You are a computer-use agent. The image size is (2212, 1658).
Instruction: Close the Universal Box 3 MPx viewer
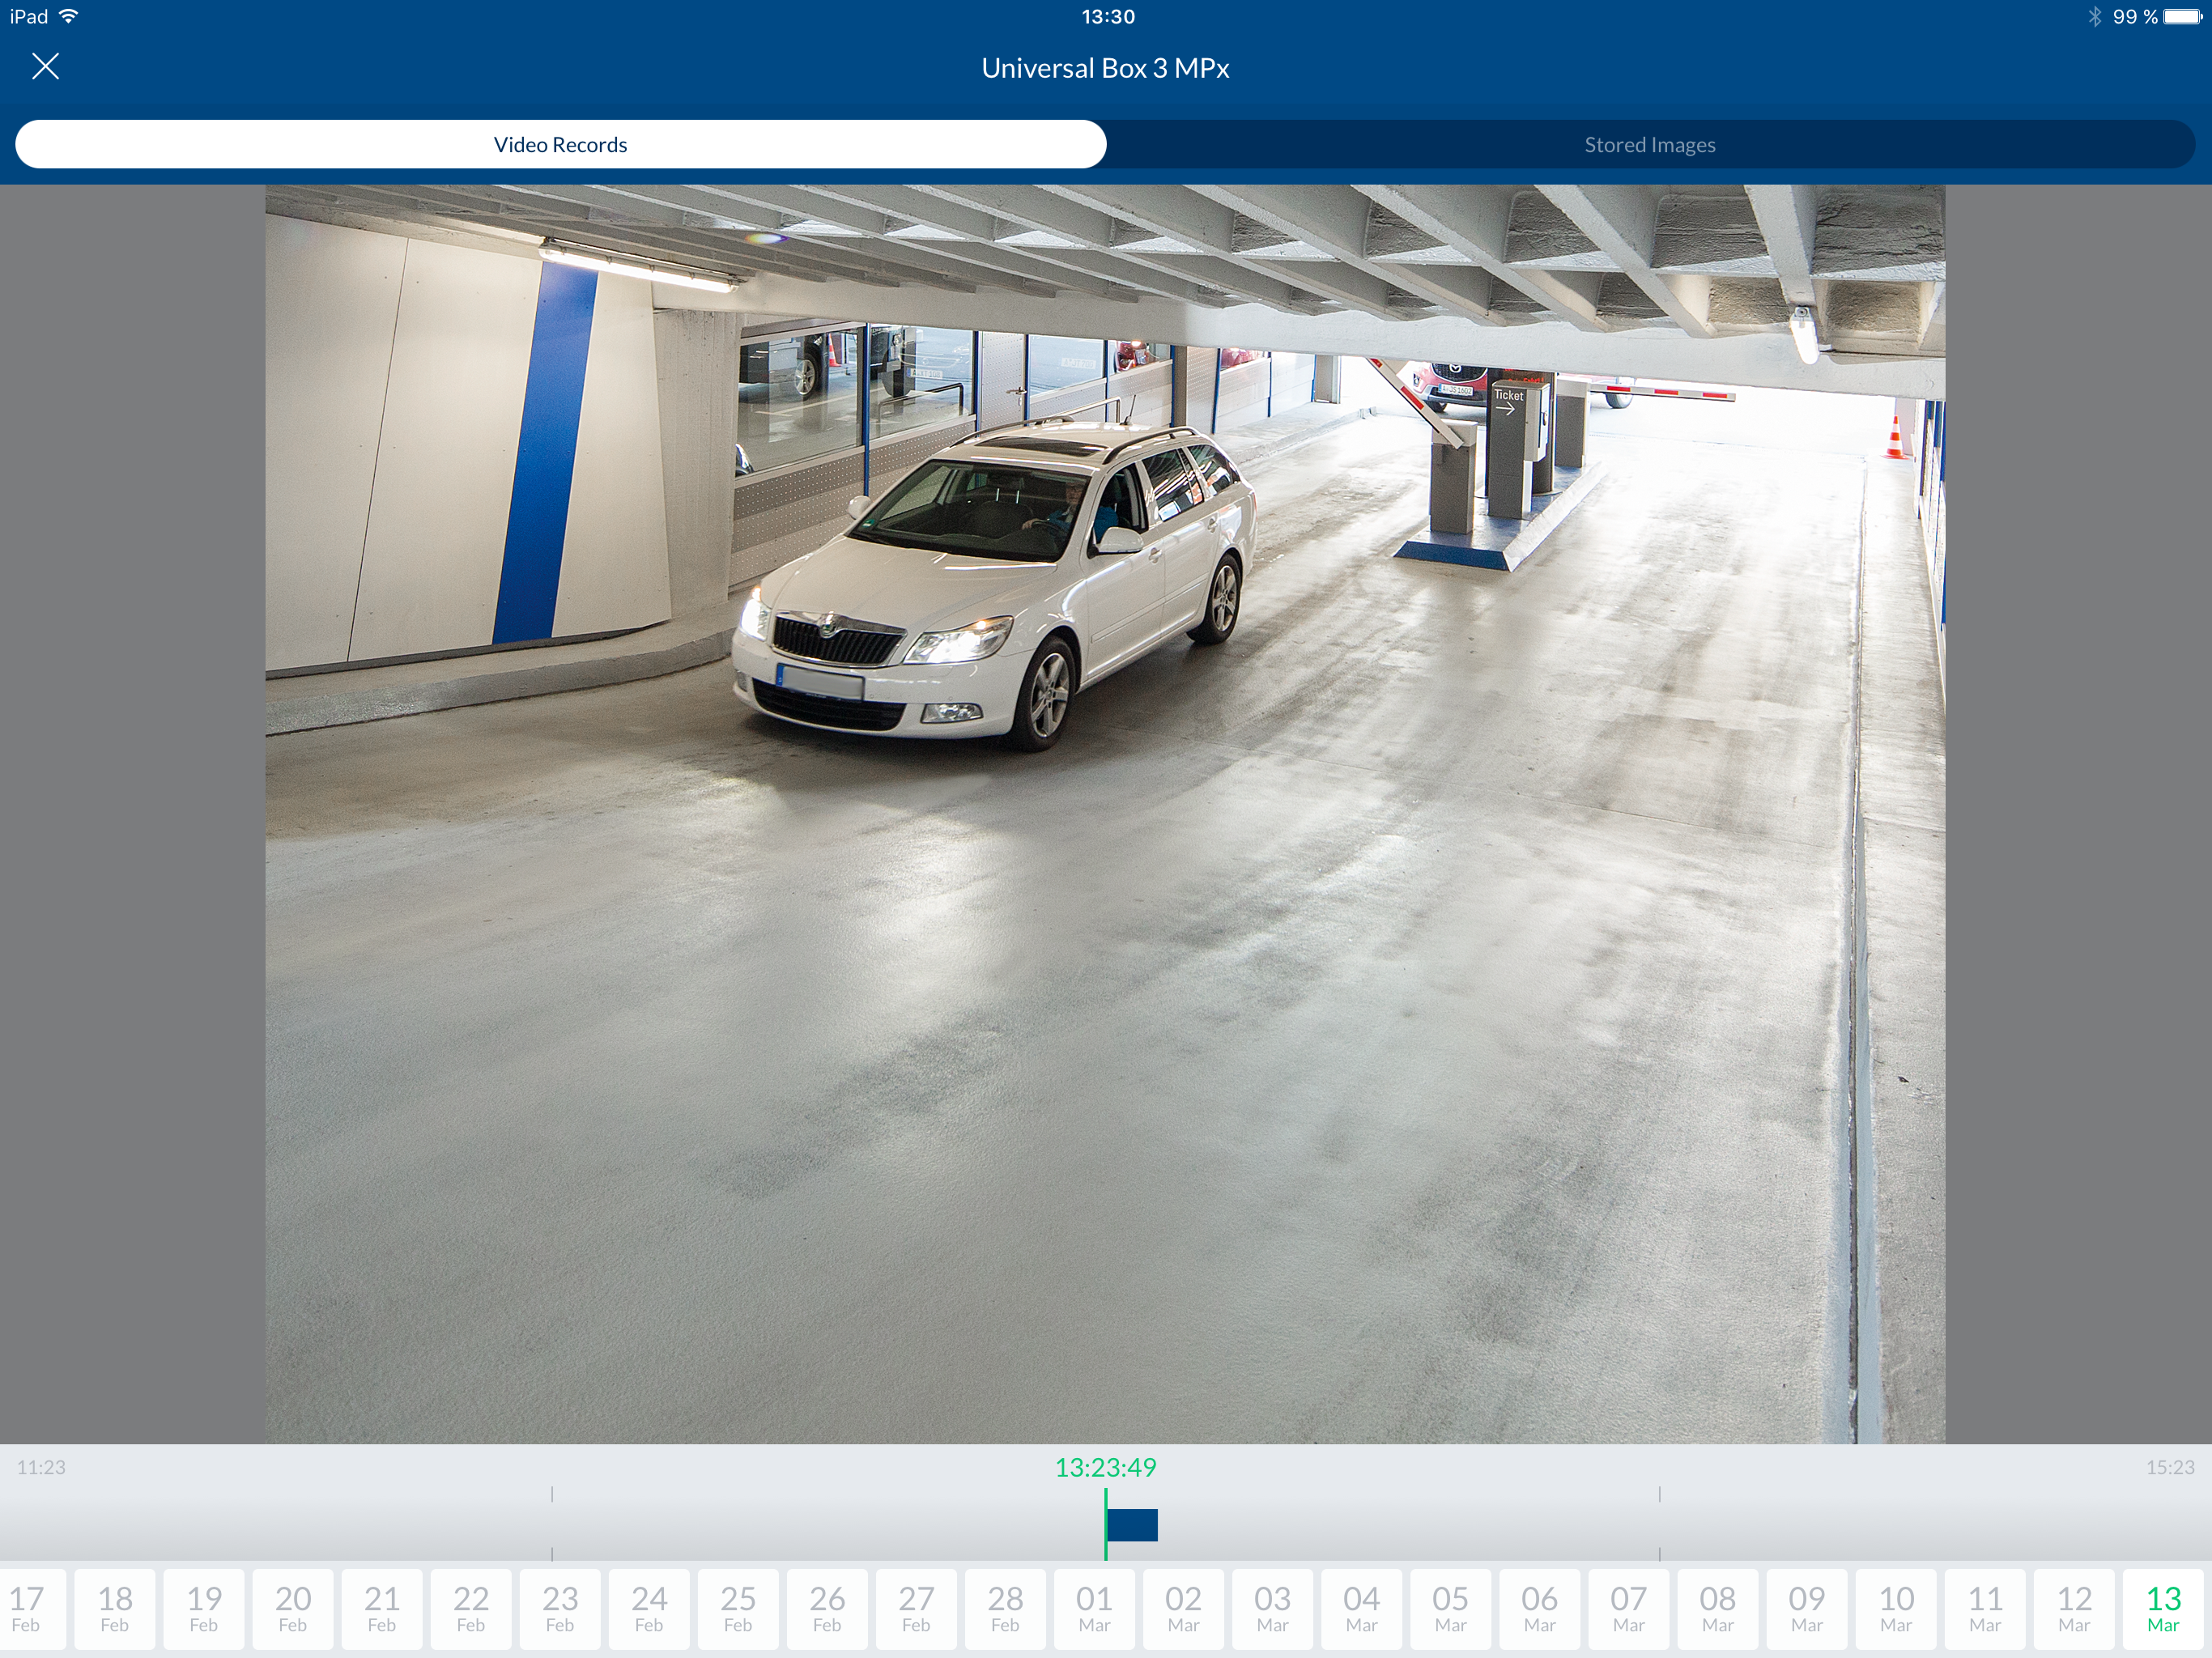tap(45, 67)
